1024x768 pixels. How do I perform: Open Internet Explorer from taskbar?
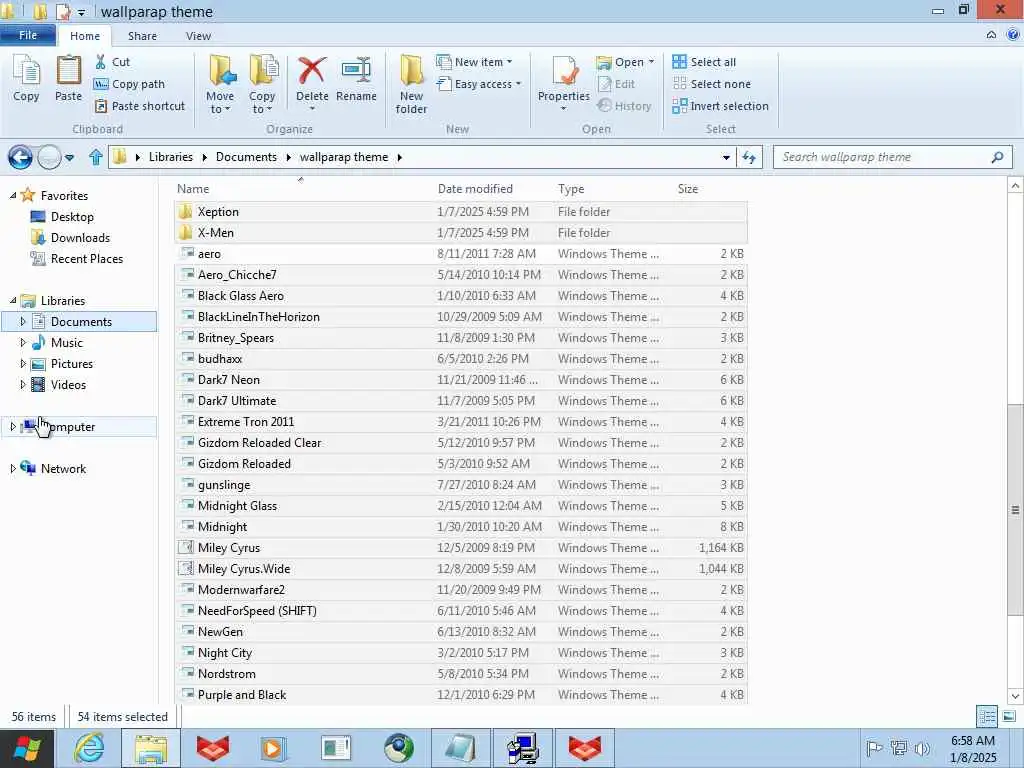pos(89,748)
